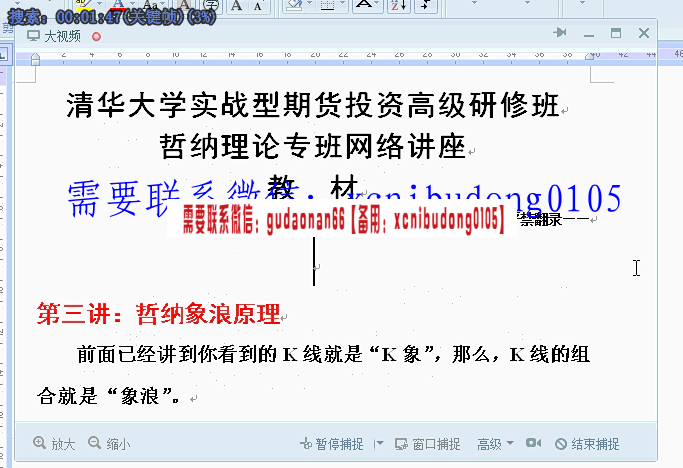Open the shading bucket dropdown arrow
This screenshot has height=468, width=683.
310,4
